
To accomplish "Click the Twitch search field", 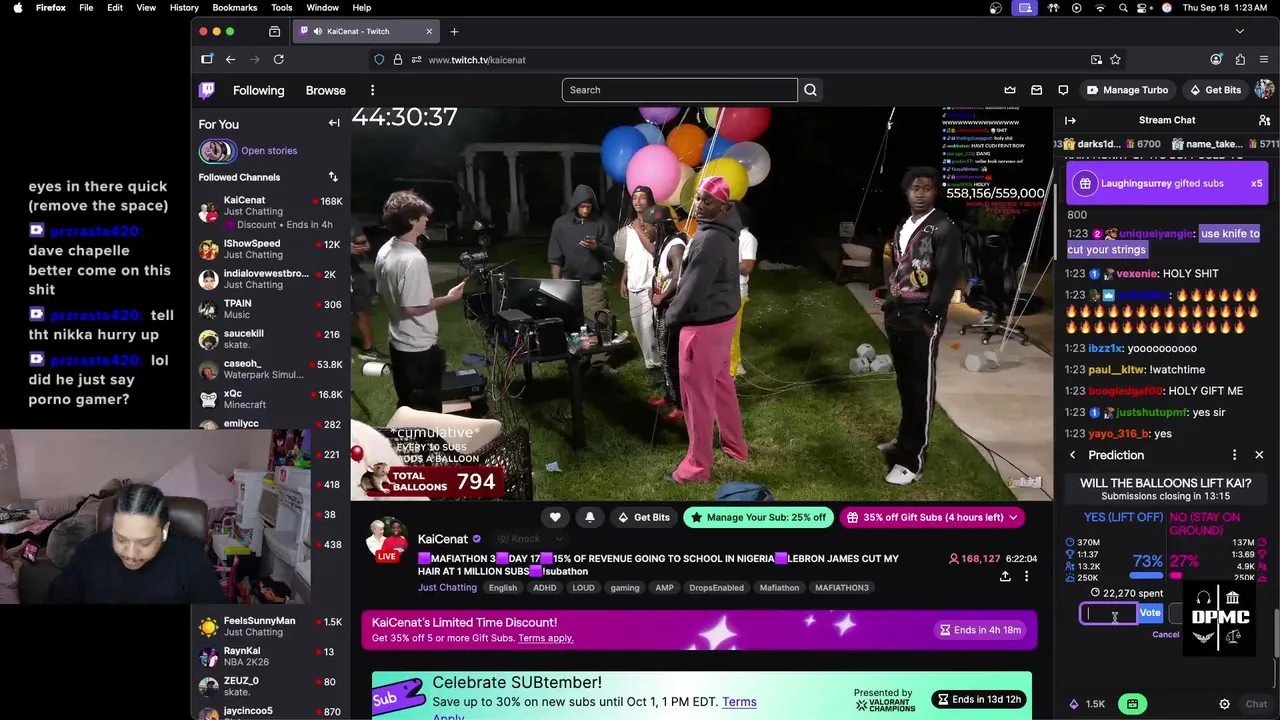I will 680,90.
